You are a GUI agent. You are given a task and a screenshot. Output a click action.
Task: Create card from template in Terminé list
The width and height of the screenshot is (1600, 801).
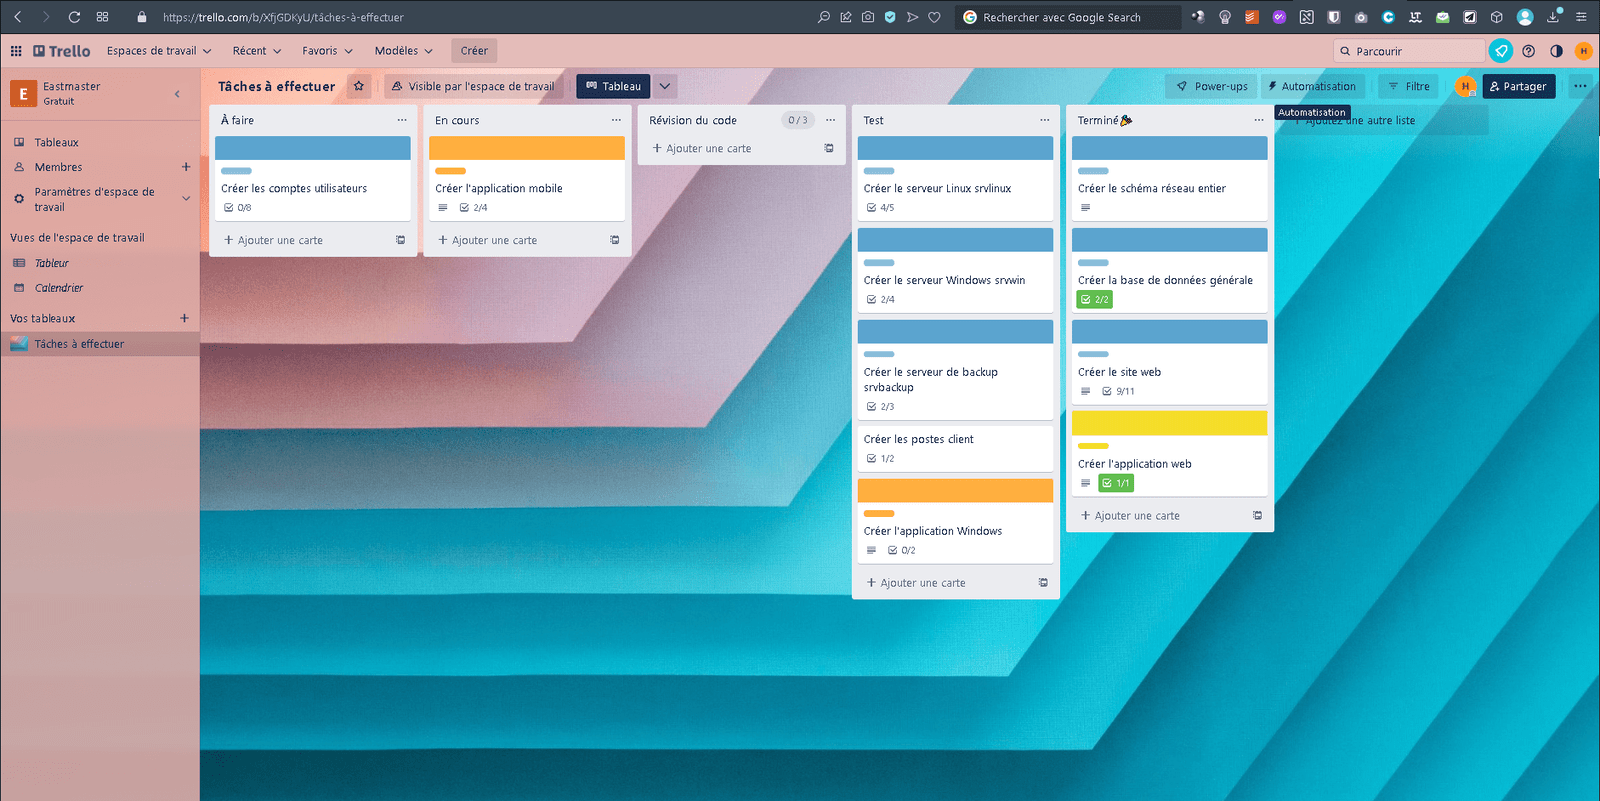point(1257,516)
